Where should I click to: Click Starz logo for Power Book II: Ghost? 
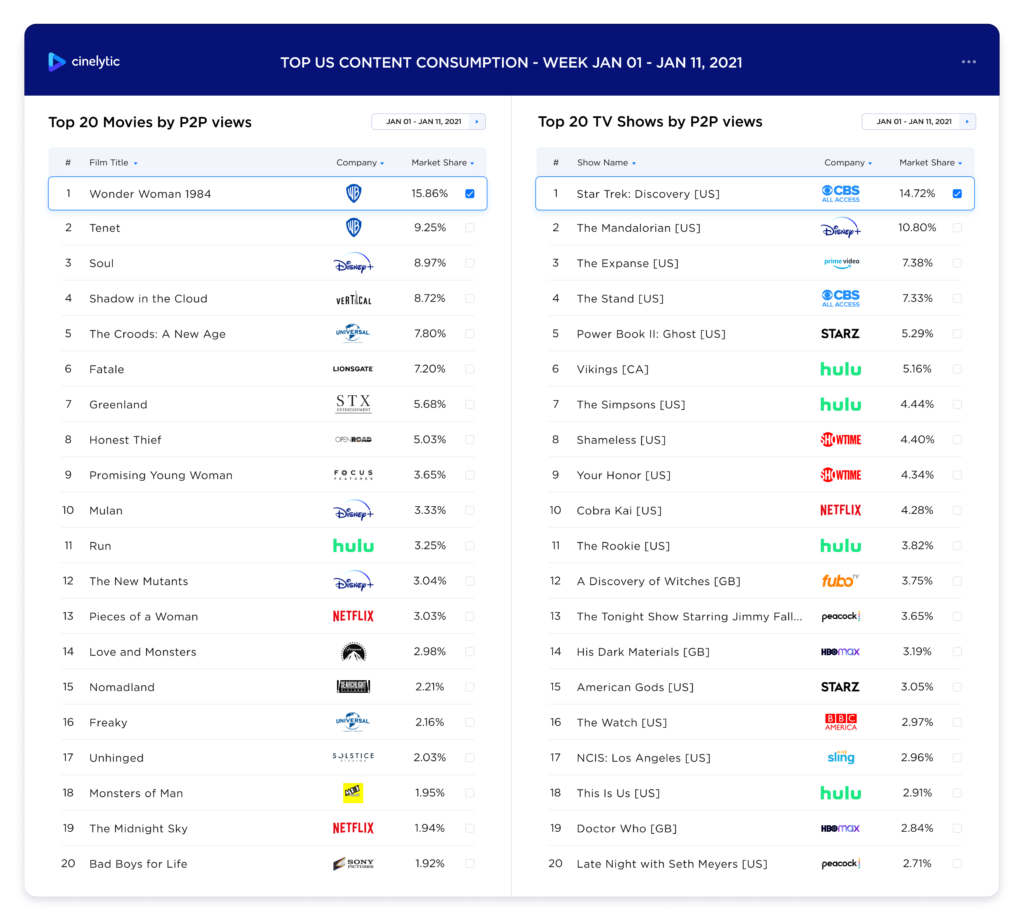840,334
